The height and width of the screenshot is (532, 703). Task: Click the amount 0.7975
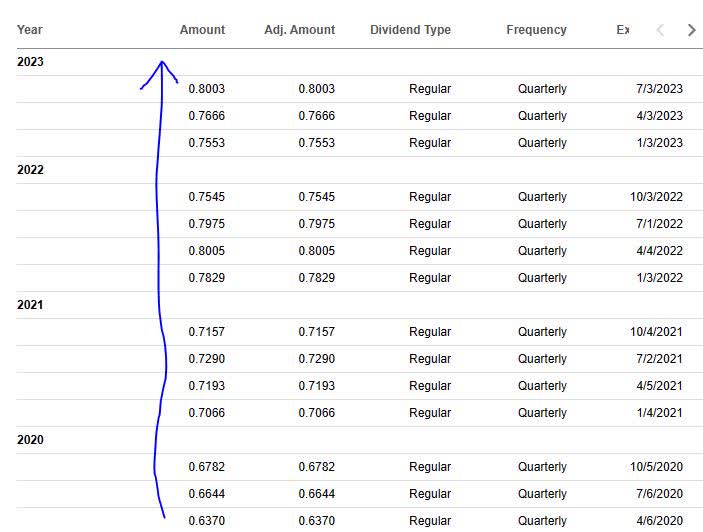click(207, 224)
